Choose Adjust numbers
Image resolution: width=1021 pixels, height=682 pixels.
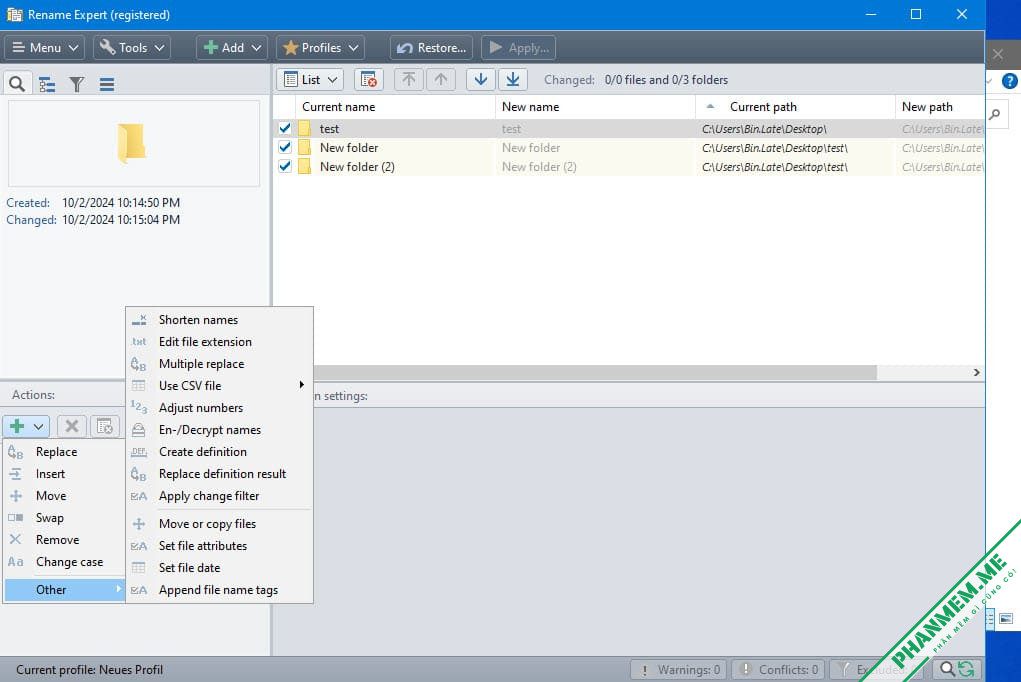219,408
